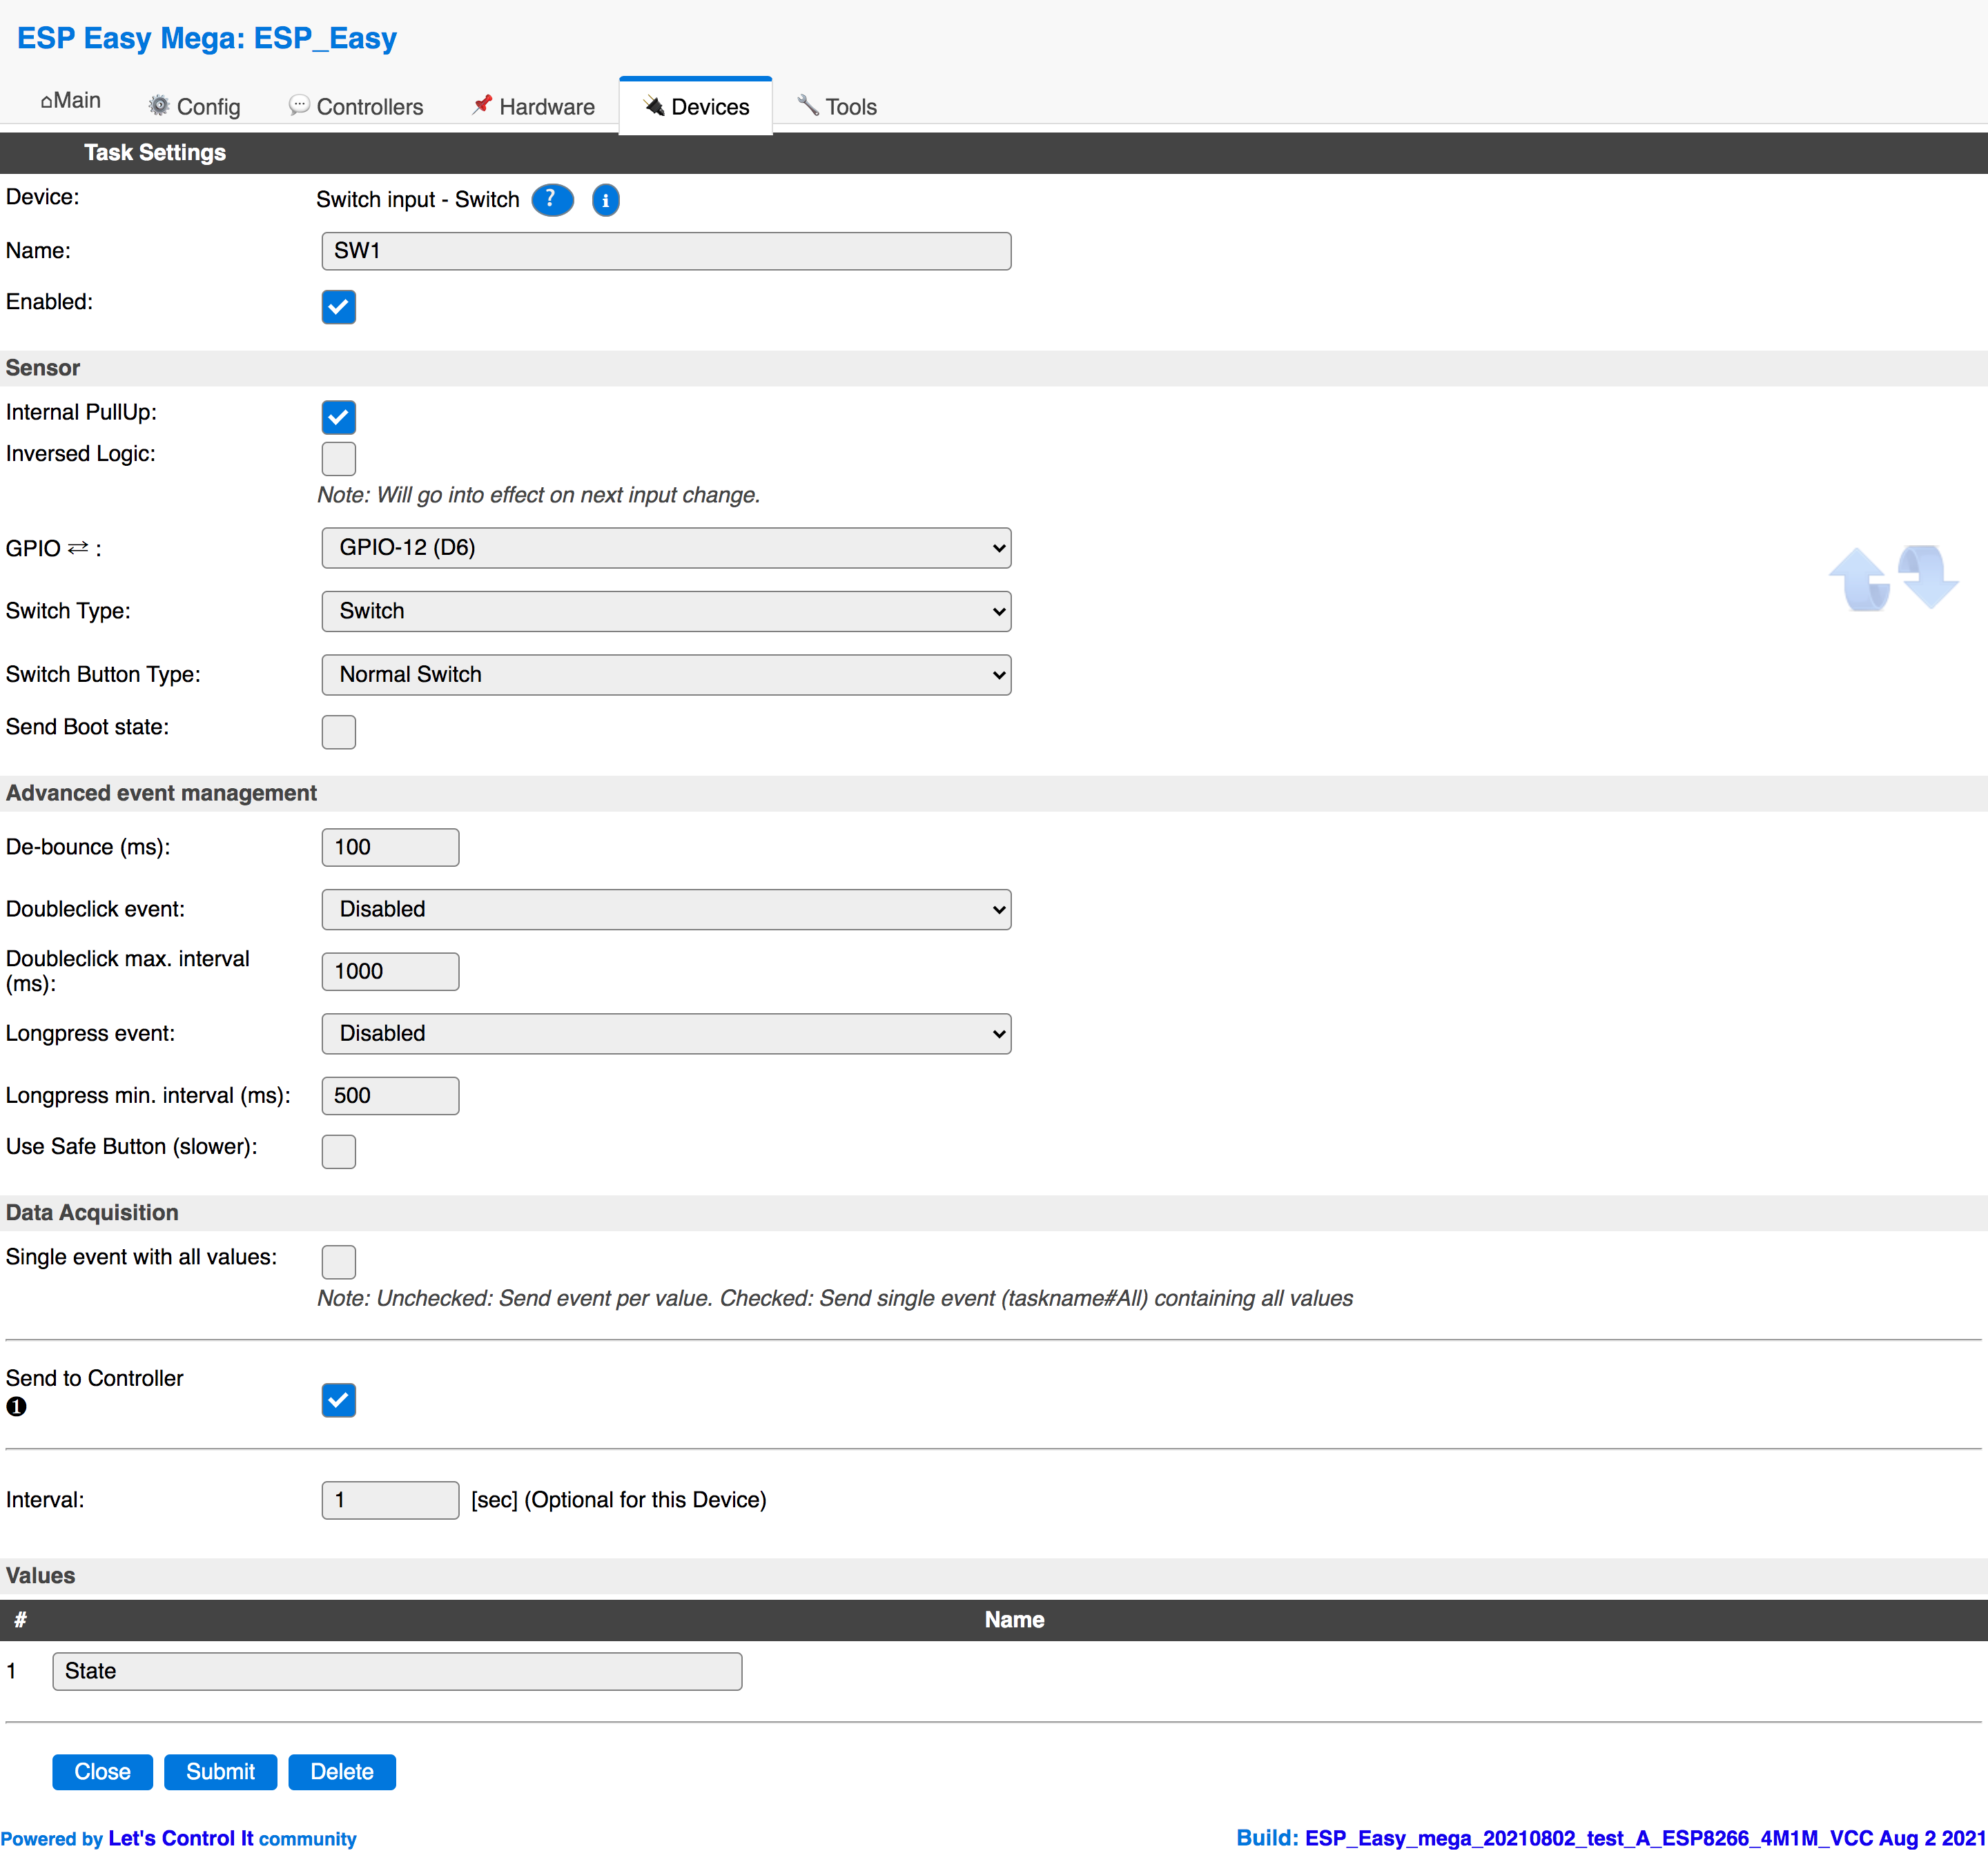Enable Inversed Logic checkbox
The image size is (1988, 1851).
338,459
